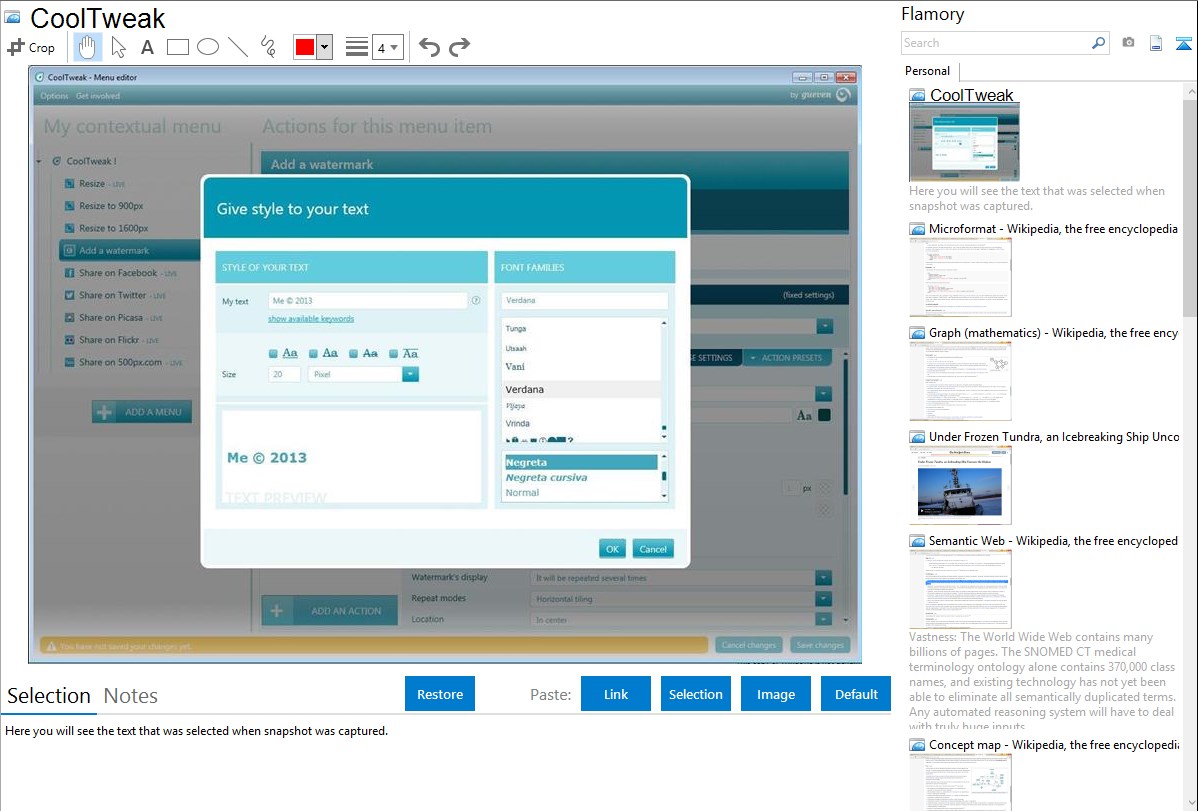Screen dimensions: 1198x811
Task: Pick the ellipse drawing tool
Action: pos(208,47)
